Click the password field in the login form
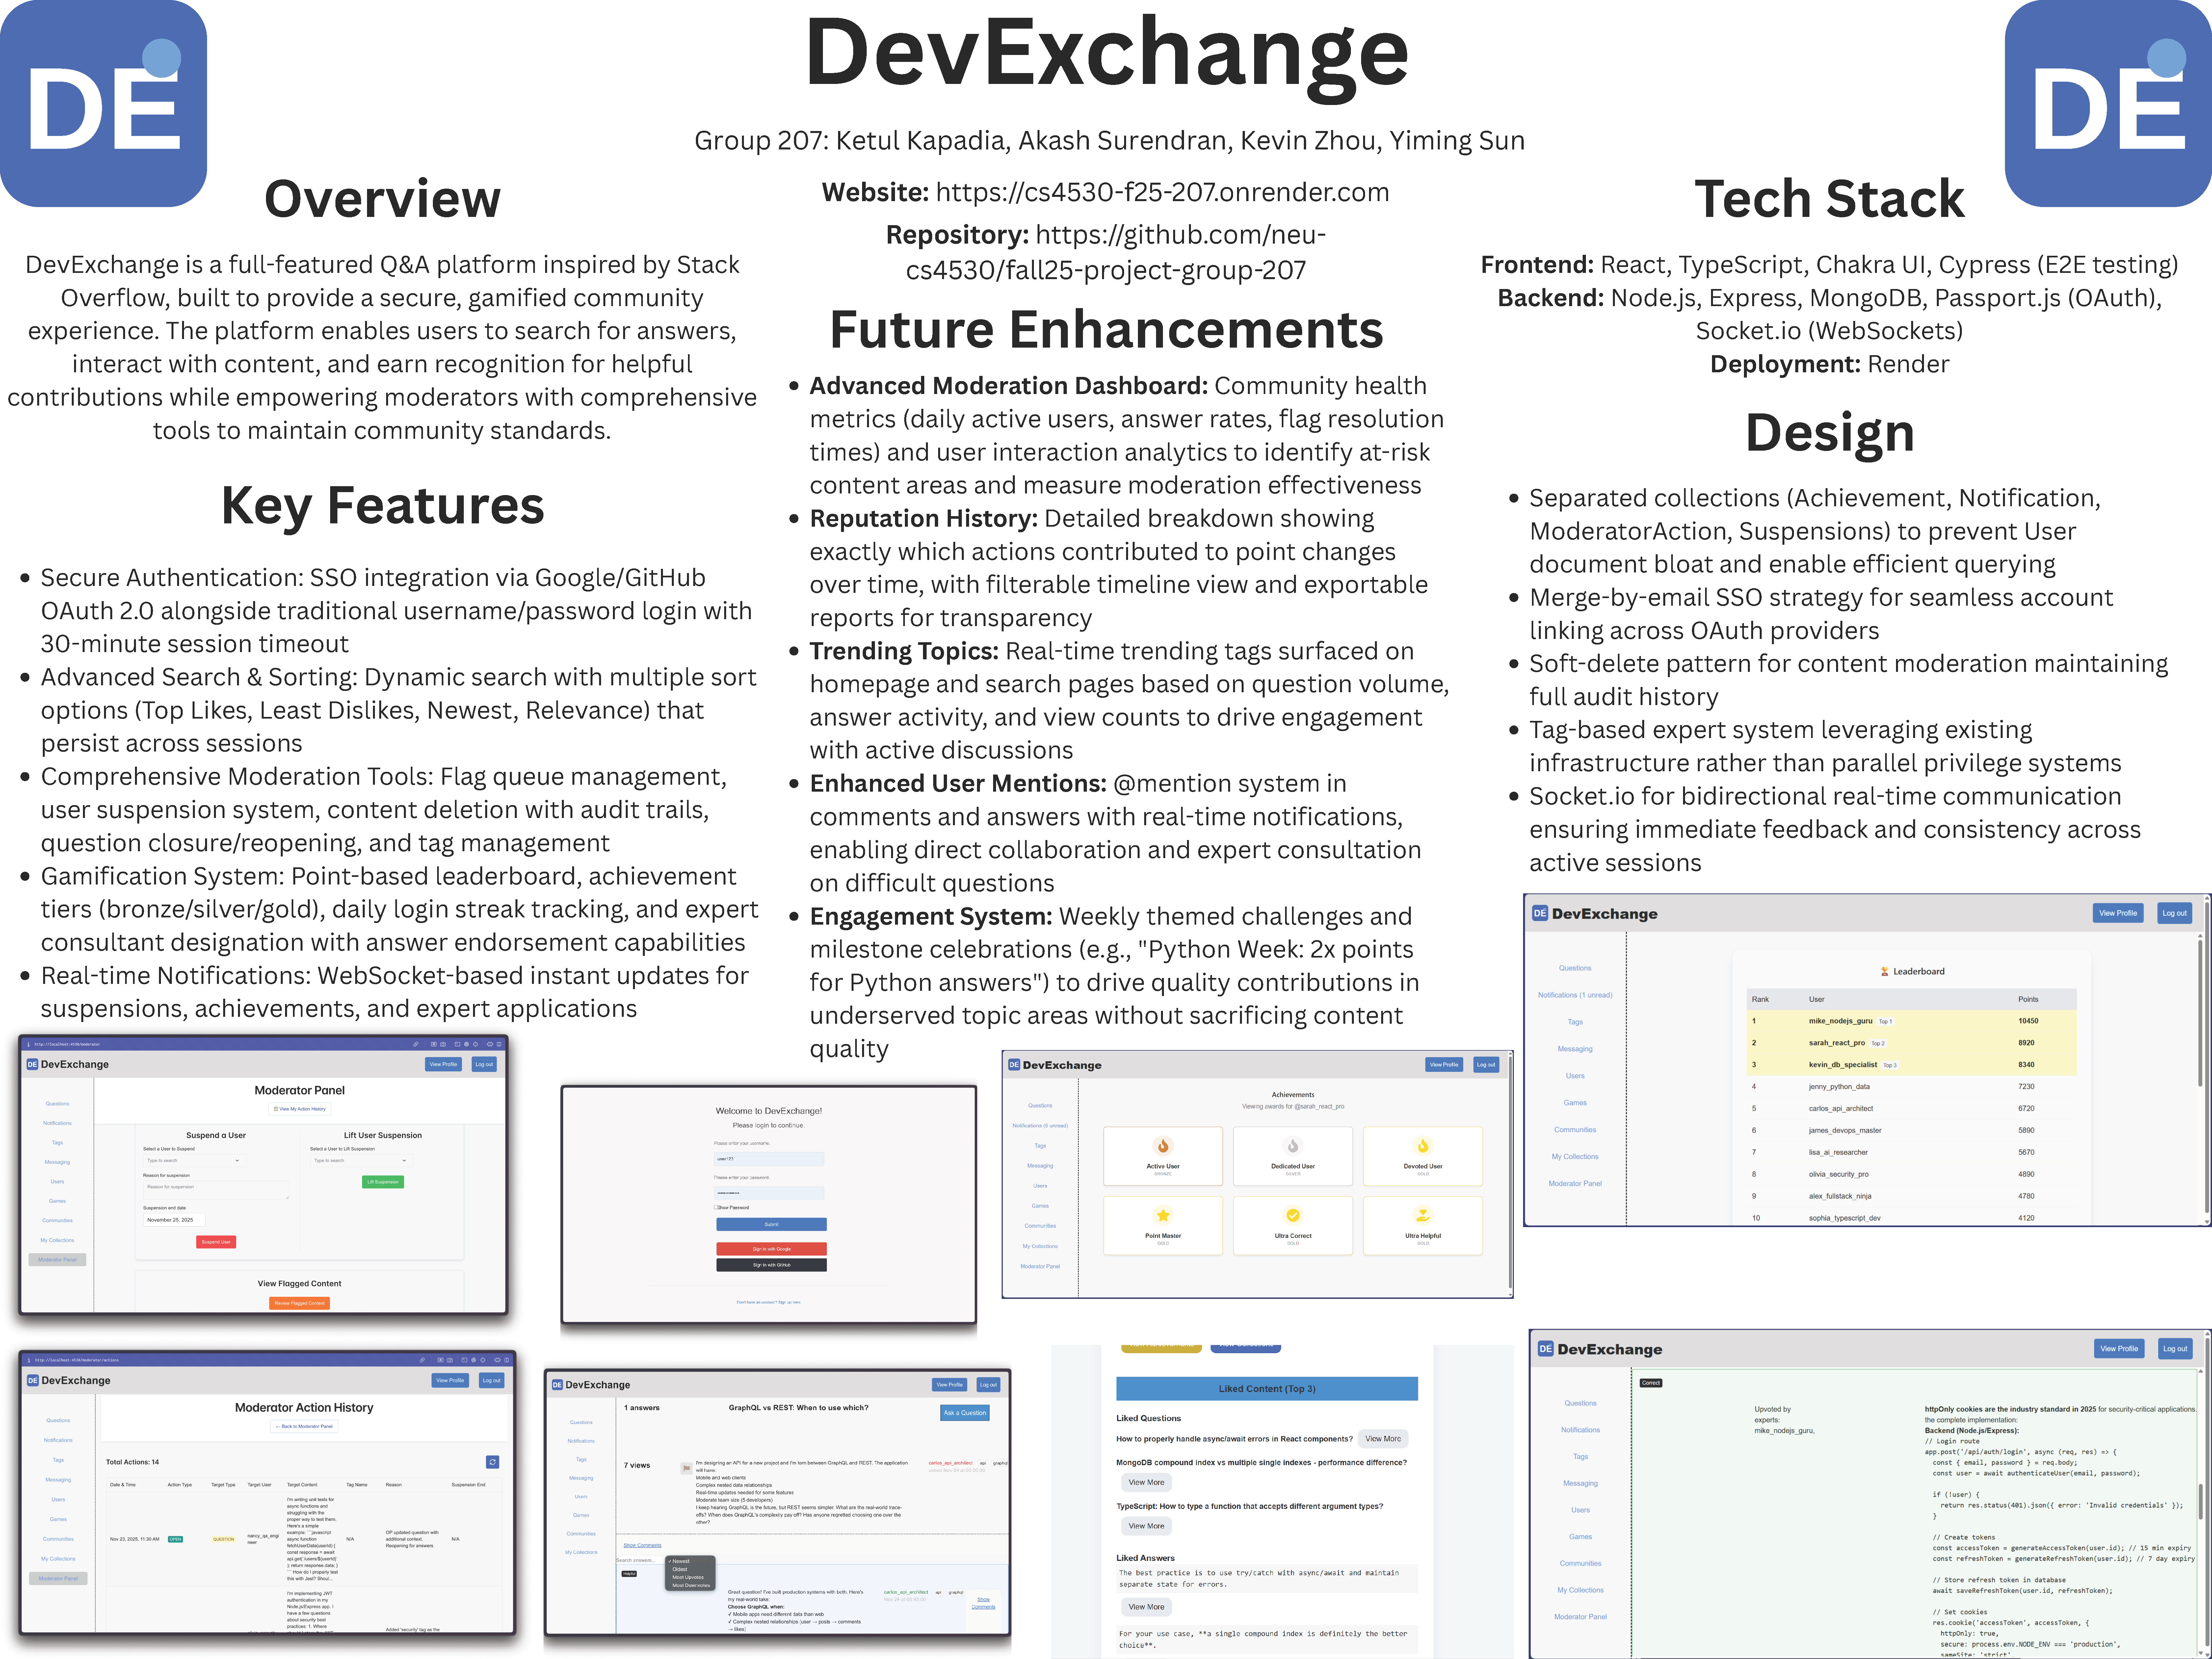The height and width of the screenshot is (1659, 2212). 769,1193
